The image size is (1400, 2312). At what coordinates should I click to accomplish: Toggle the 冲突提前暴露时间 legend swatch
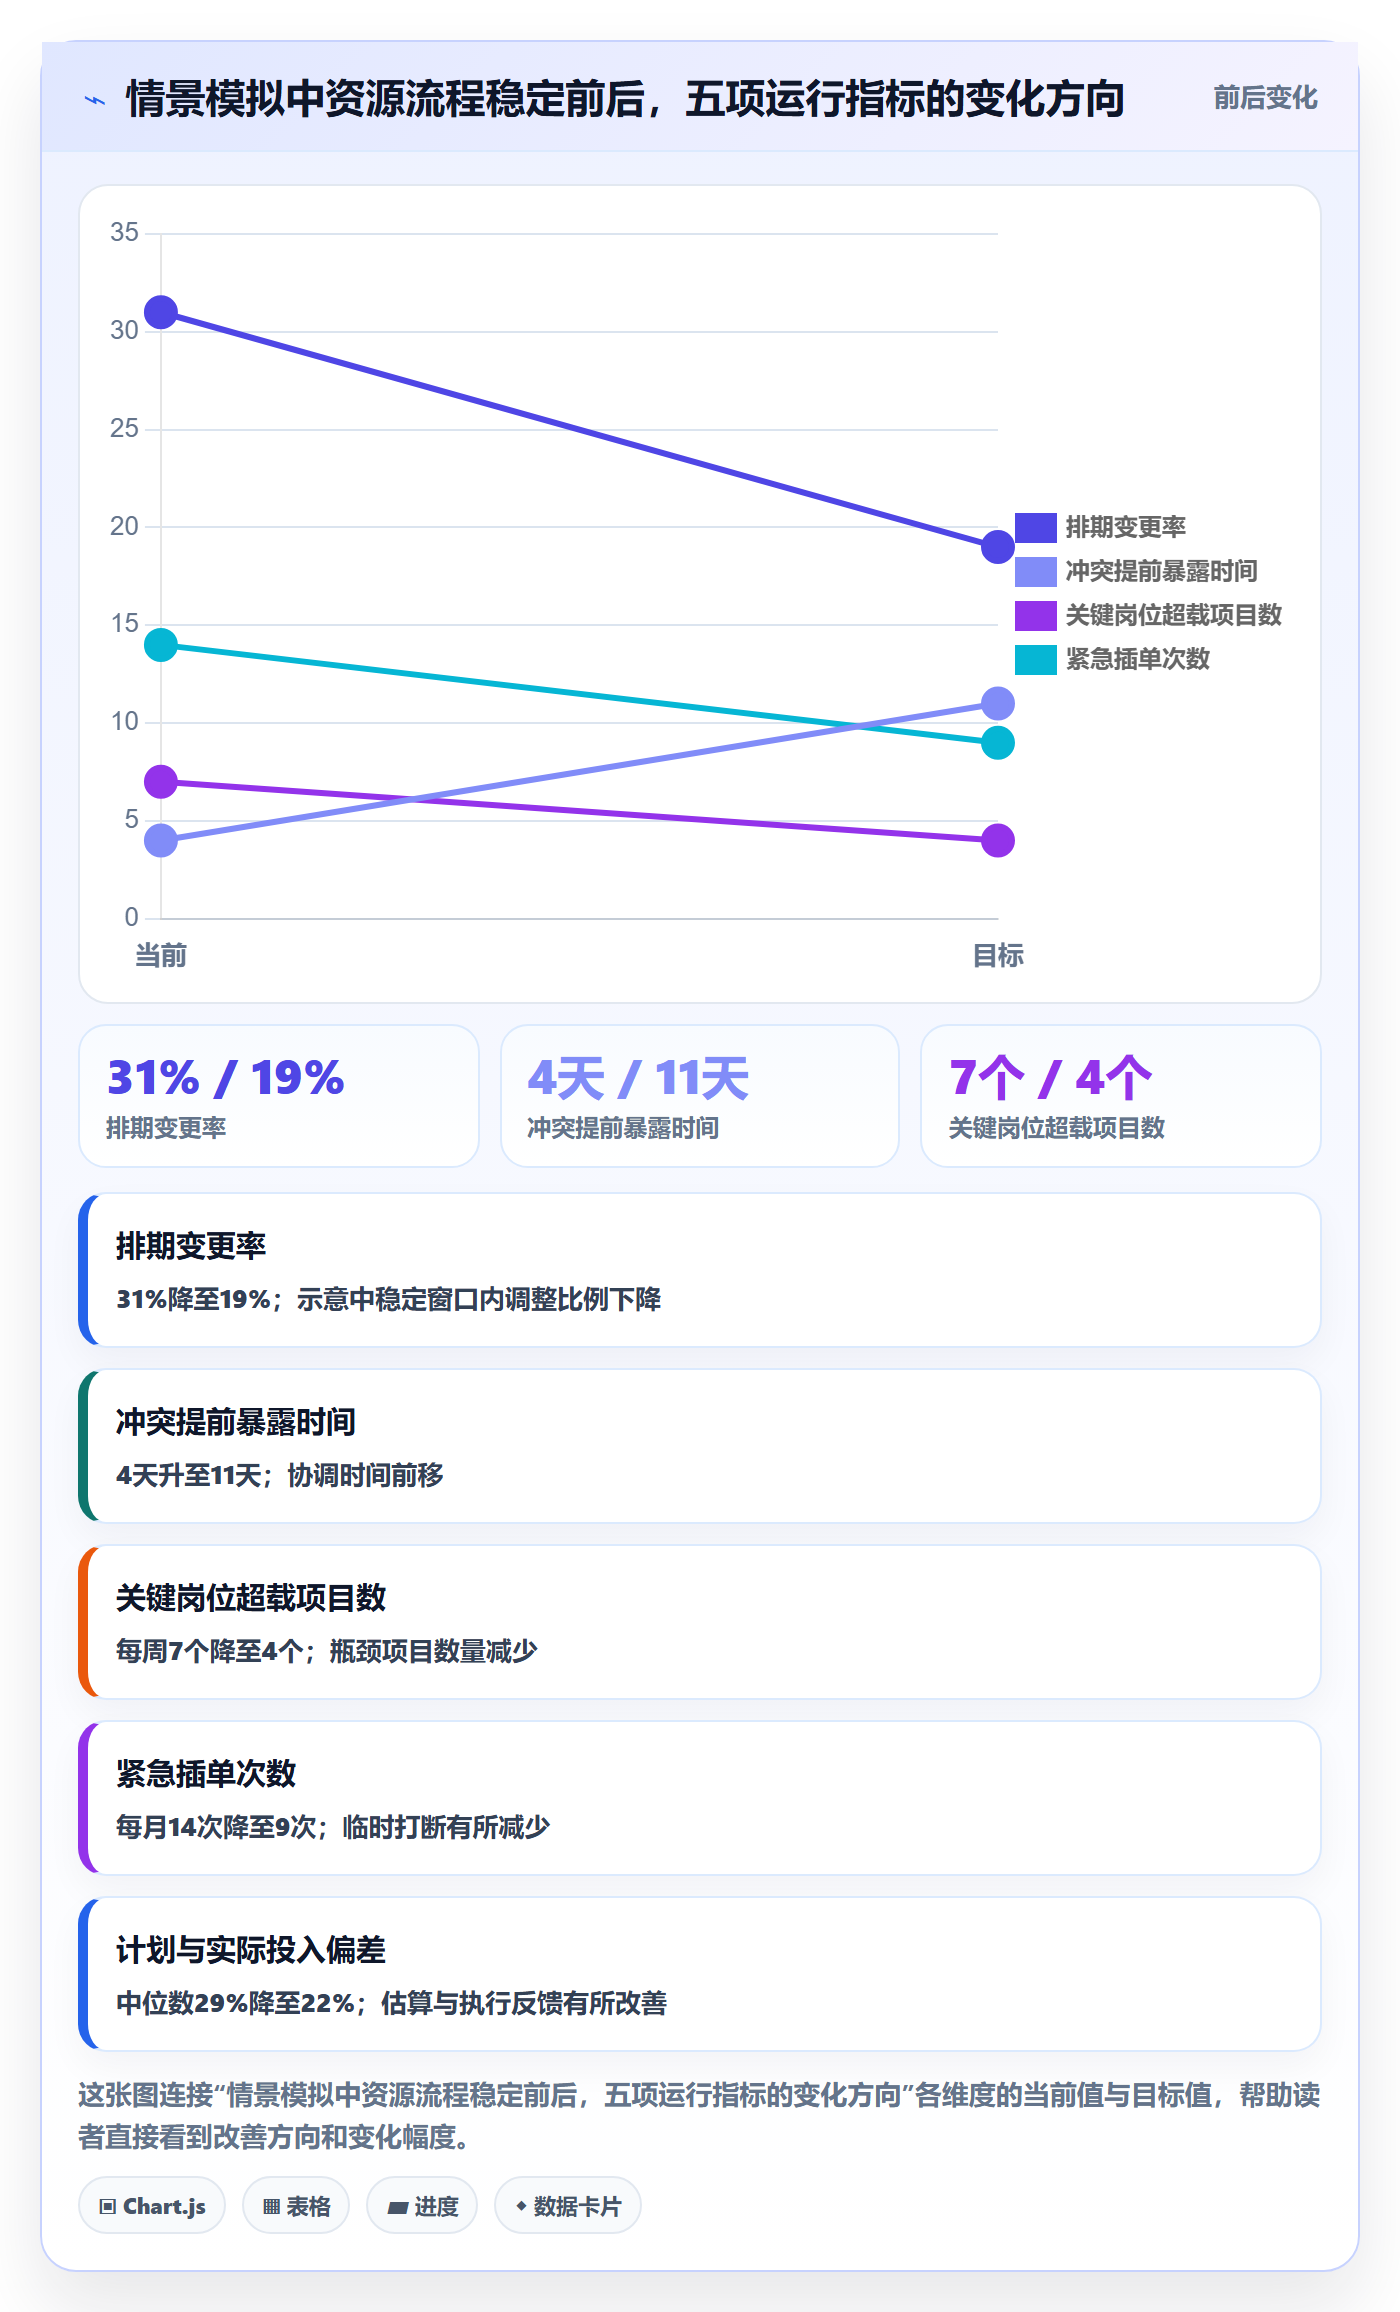point(1035,571)
